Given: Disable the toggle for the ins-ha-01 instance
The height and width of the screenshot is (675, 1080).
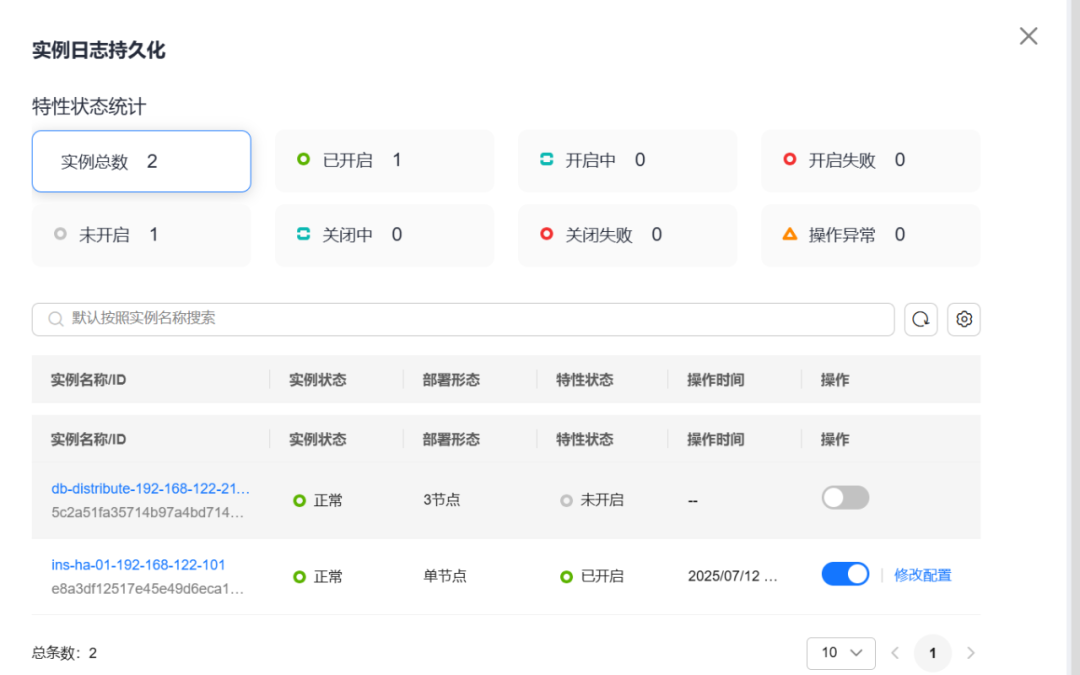Looking at the screenshot, I should click(x=845, y=574).
